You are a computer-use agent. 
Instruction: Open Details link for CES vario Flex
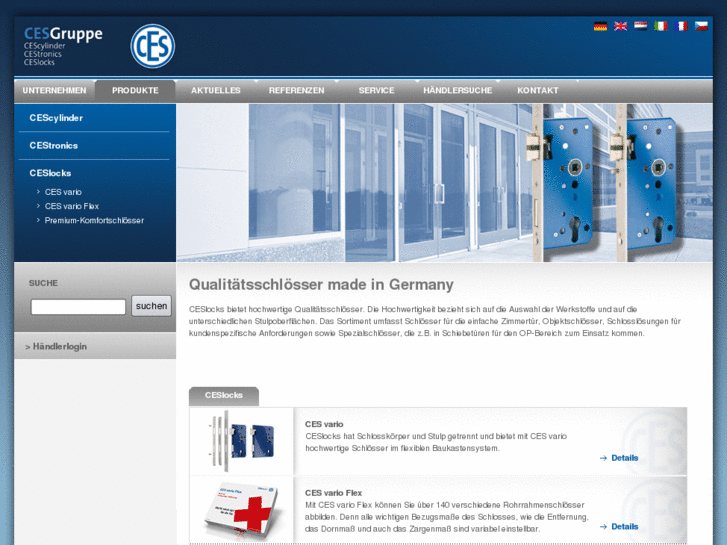(x=625, y=527)
